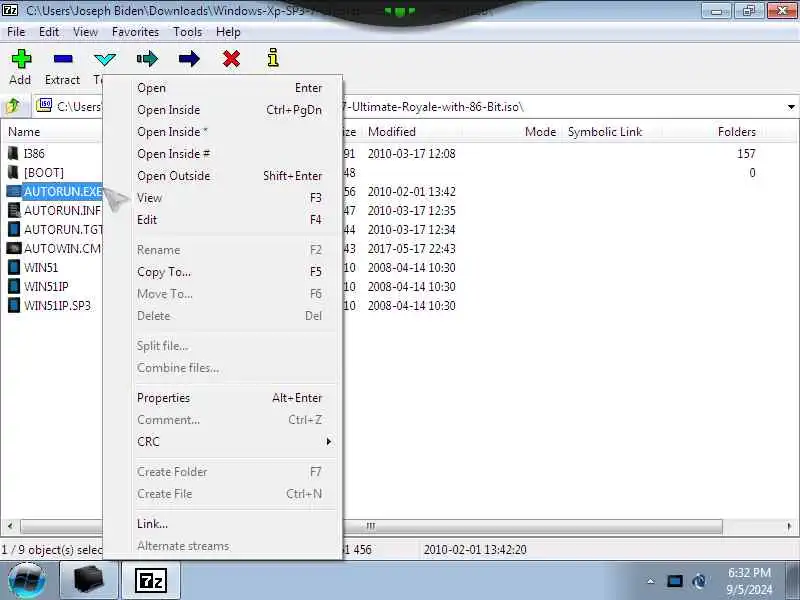This screenshot has width=800, height=600.
Task: Click the 7-Zip taskbar button
Action: tap(151, 581)
